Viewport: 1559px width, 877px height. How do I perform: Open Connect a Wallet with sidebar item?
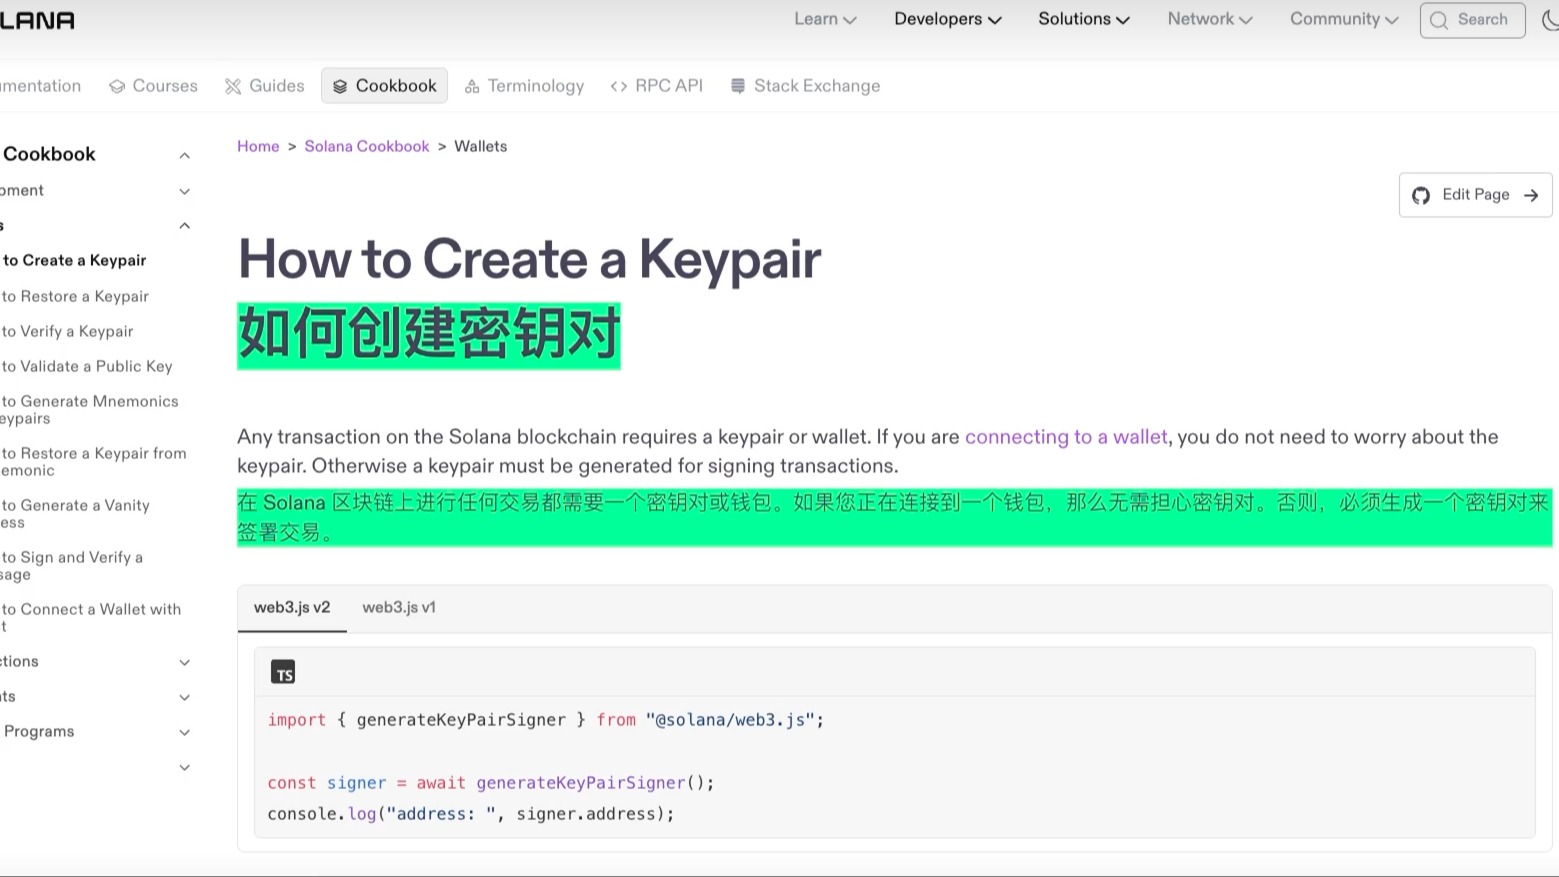[x=91, y=617]
